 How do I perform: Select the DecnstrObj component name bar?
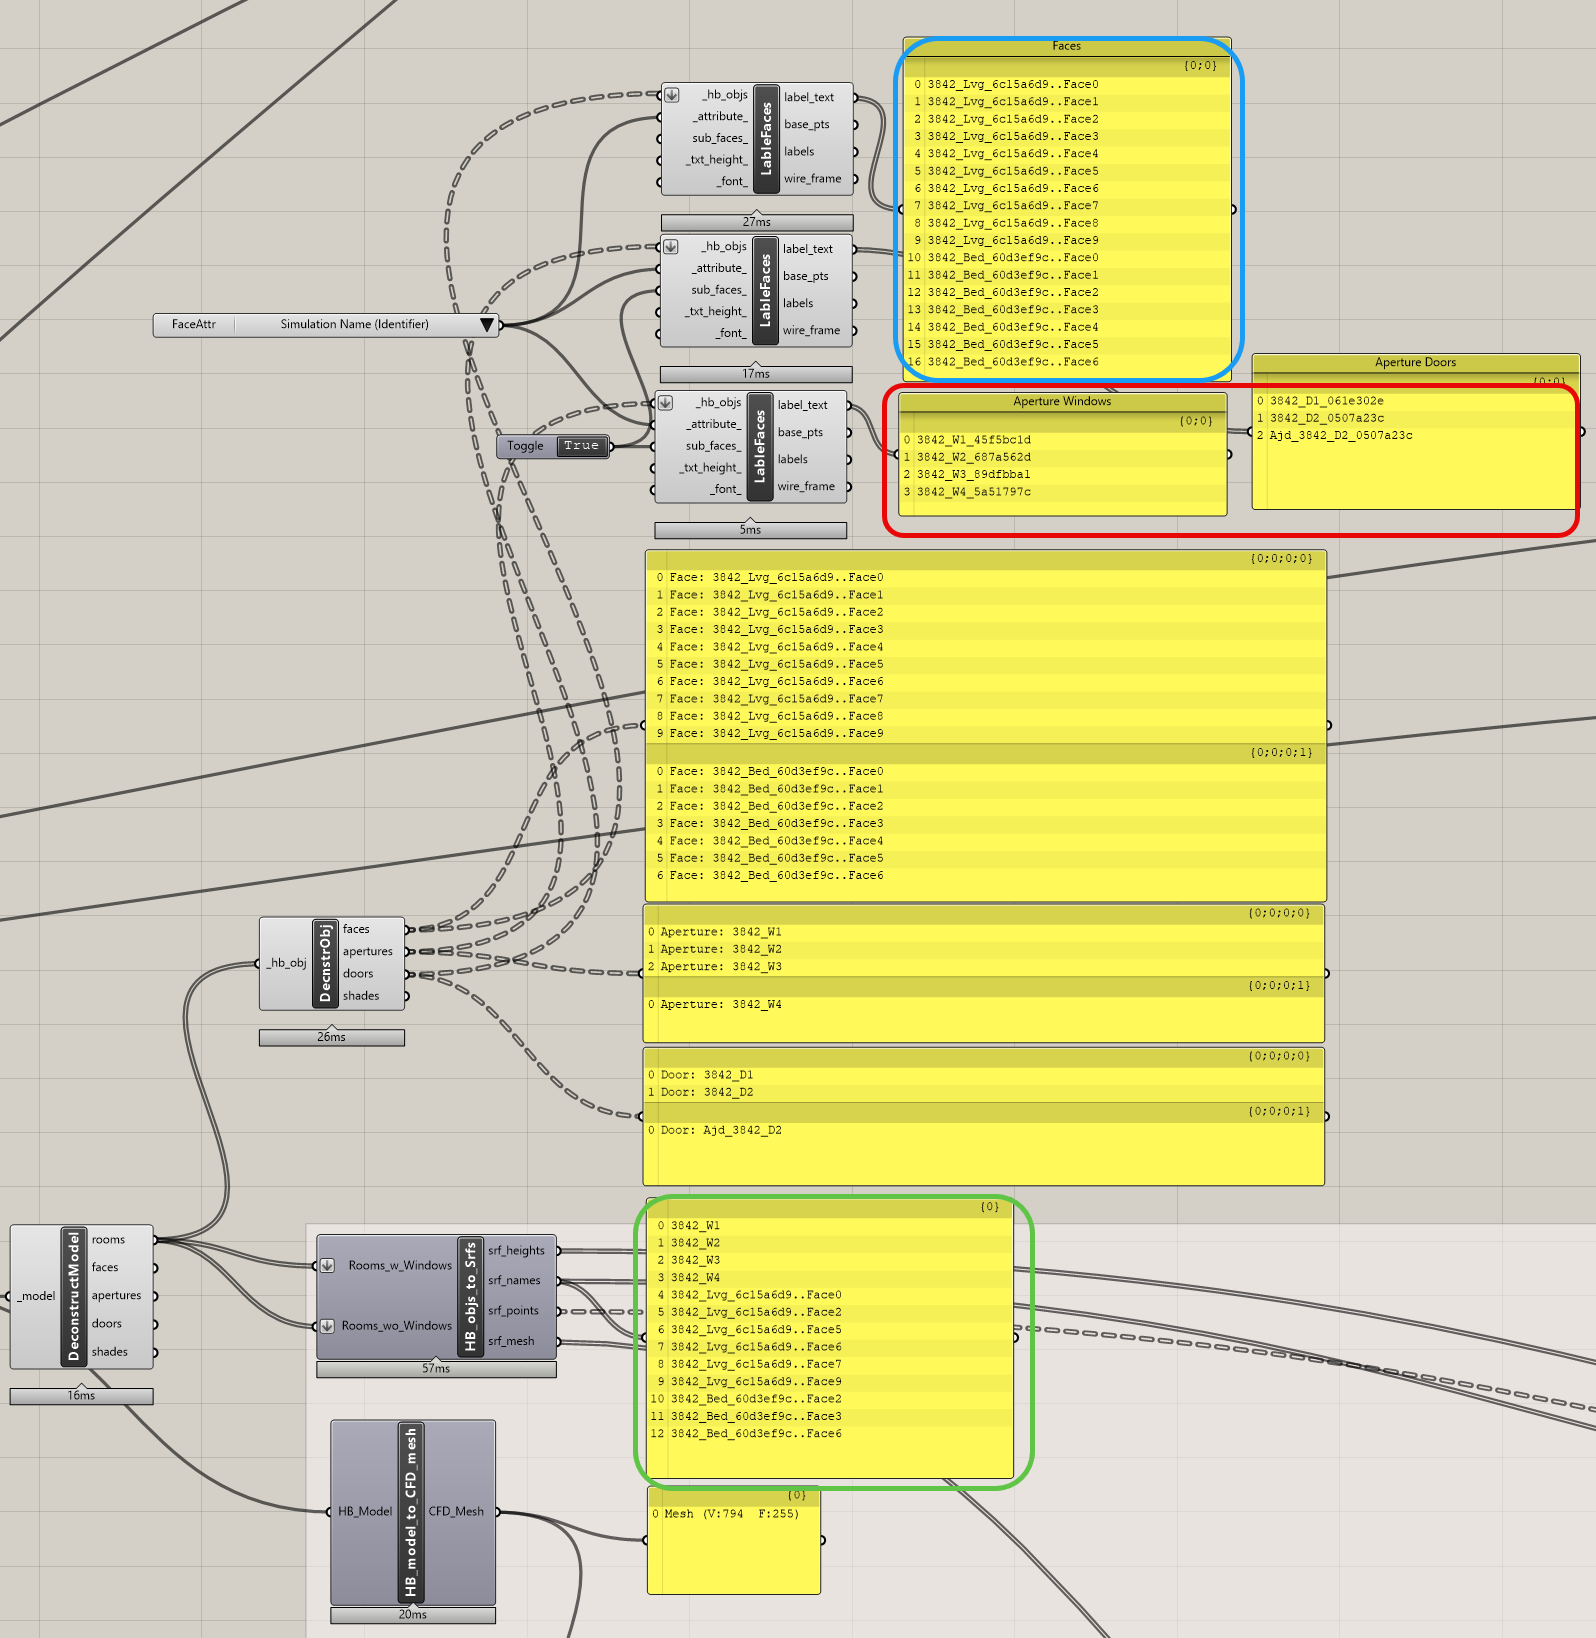[324, 963]
